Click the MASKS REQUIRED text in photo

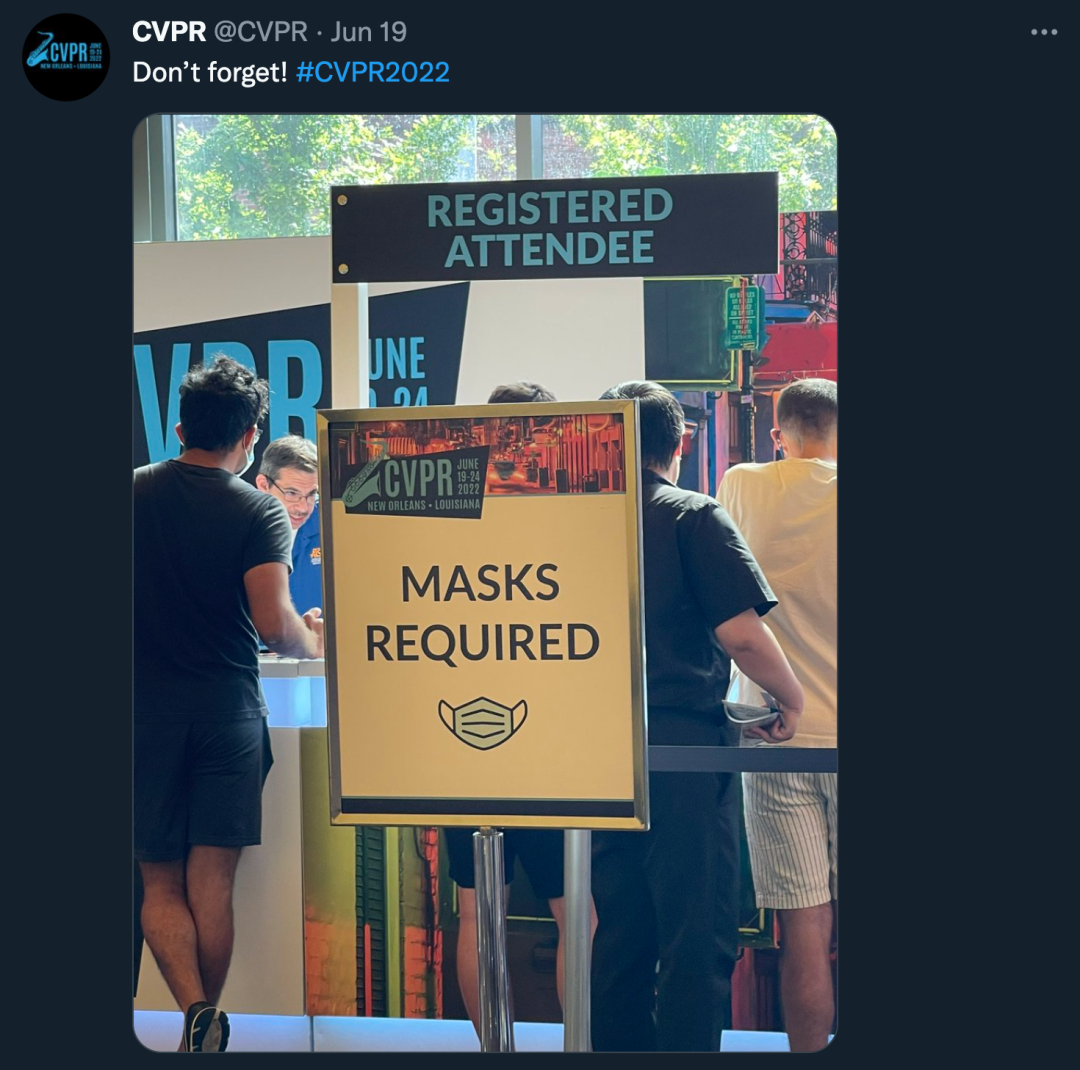[481, 613]
